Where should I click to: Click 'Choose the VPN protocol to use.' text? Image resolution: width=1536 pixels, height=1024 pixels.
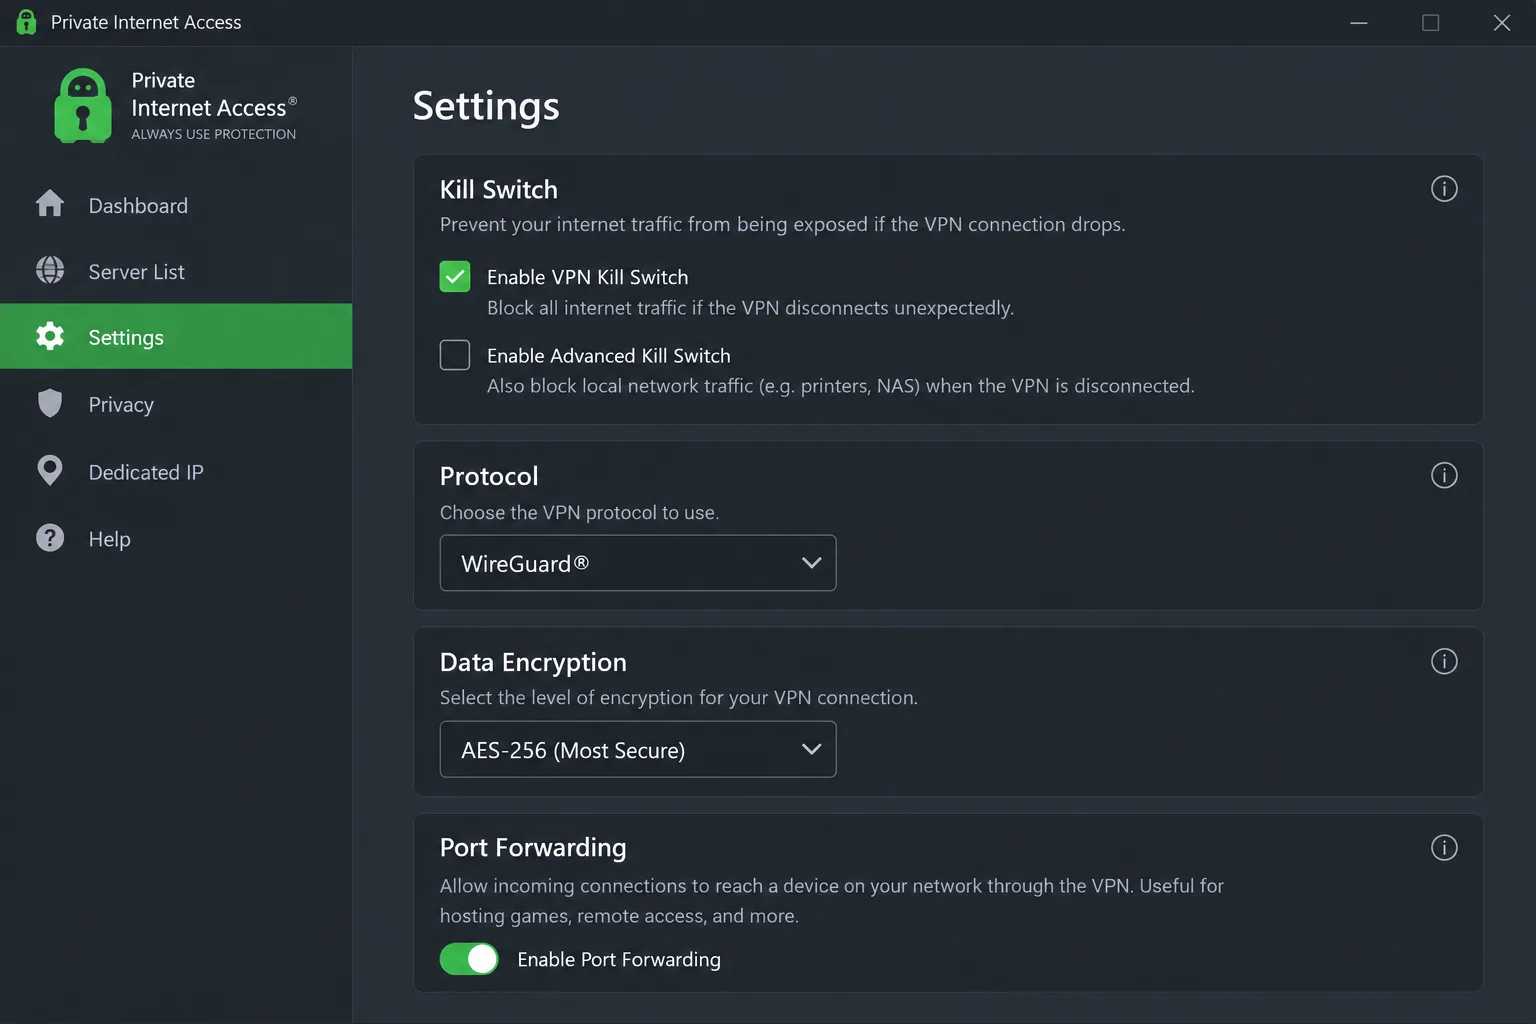point(579,512)
